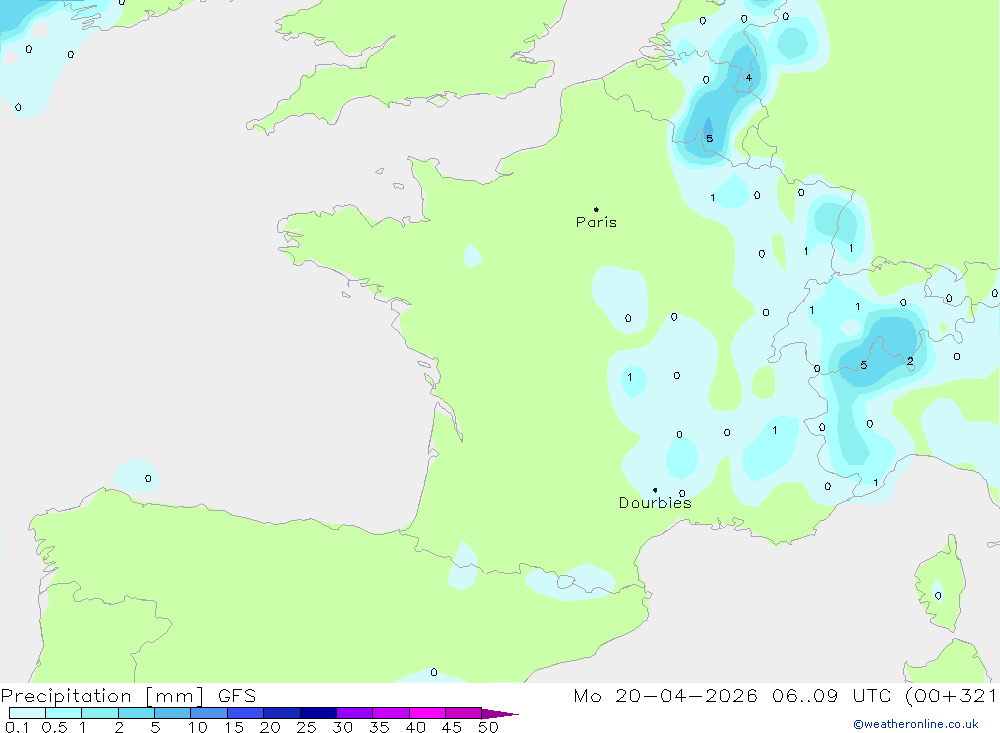The height and width of the screenshot is (733, 1000).
Task: Pick the 30–35 mm purple legend swatch
Action: pos(355,713)
